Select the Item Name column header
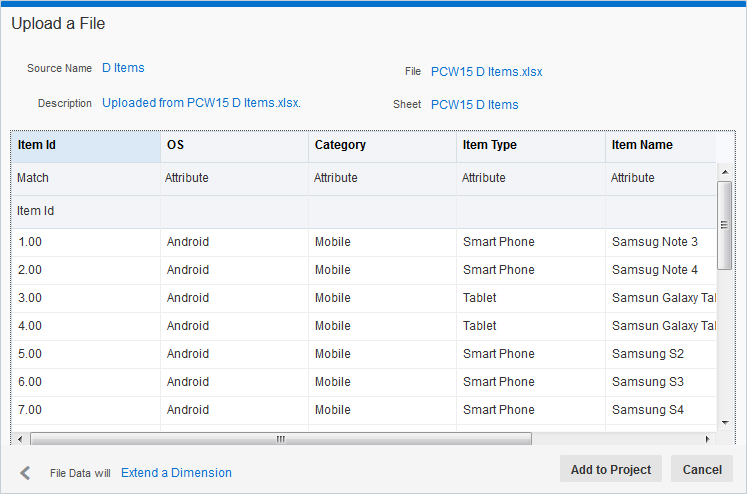Screen dimensions: 747x494 point(661,145)
